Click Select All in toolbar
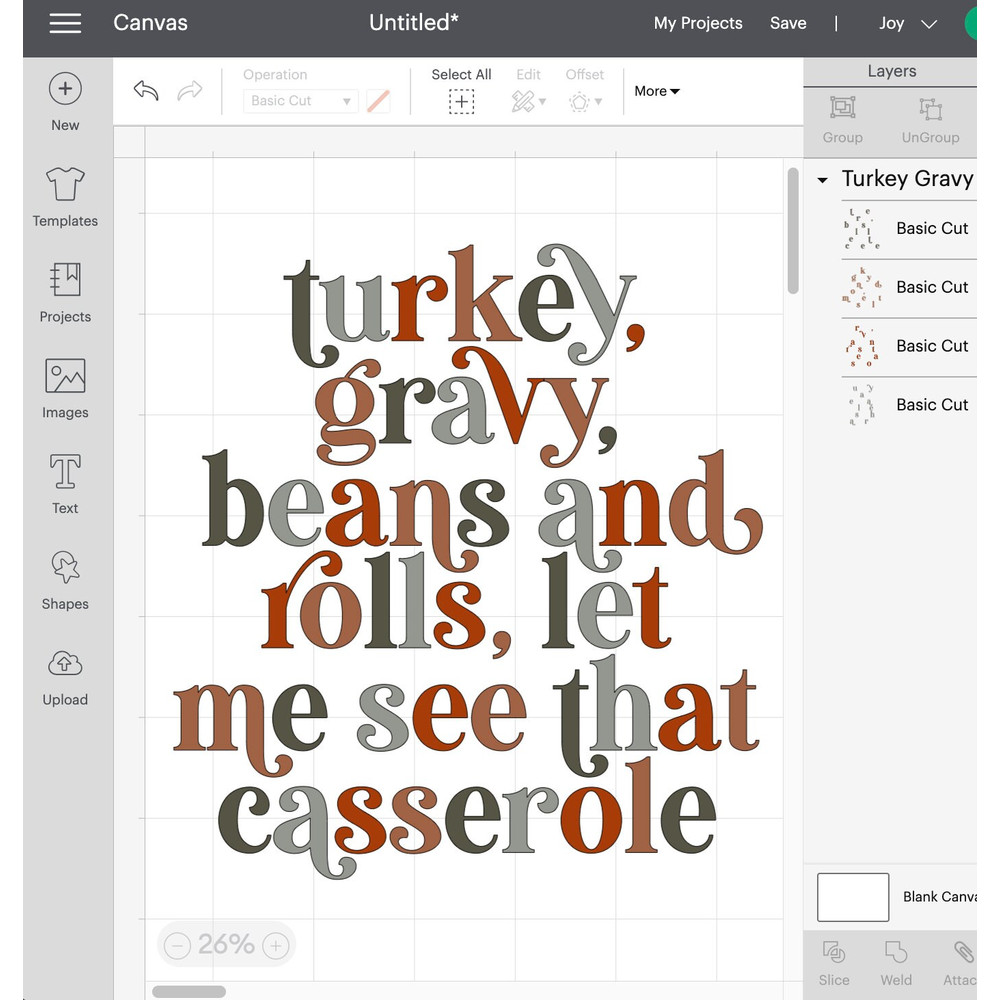Image resolution: width=1000 pixels, height=1000 pixels. pyautogui.click(x=461, y=91)
